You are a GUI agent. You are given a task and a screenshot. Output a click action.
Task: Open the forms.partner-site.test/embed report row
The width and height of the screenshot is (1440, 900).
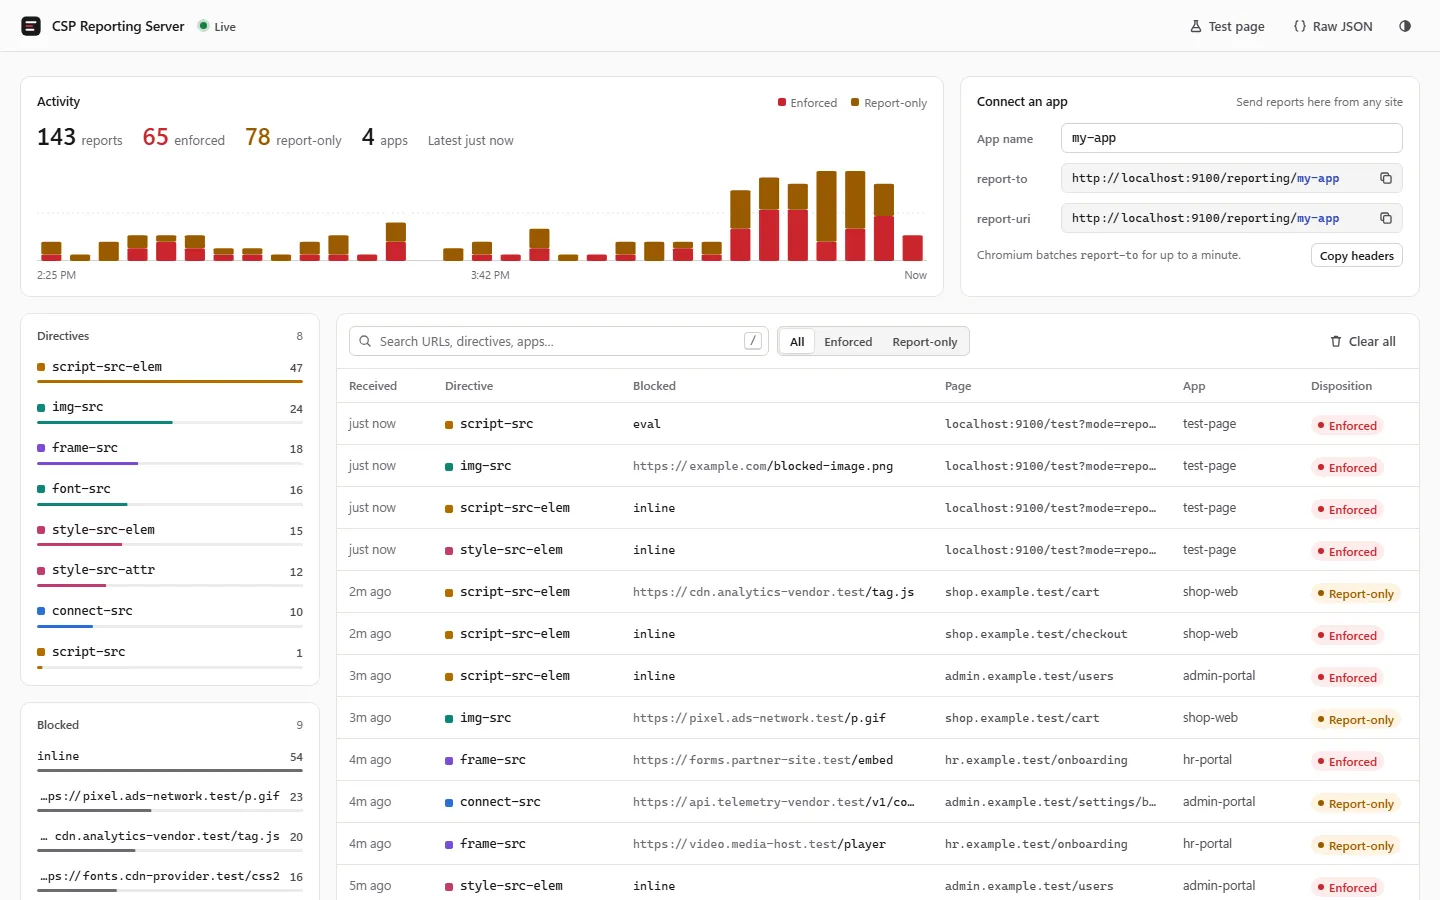(x=878, y=760)
